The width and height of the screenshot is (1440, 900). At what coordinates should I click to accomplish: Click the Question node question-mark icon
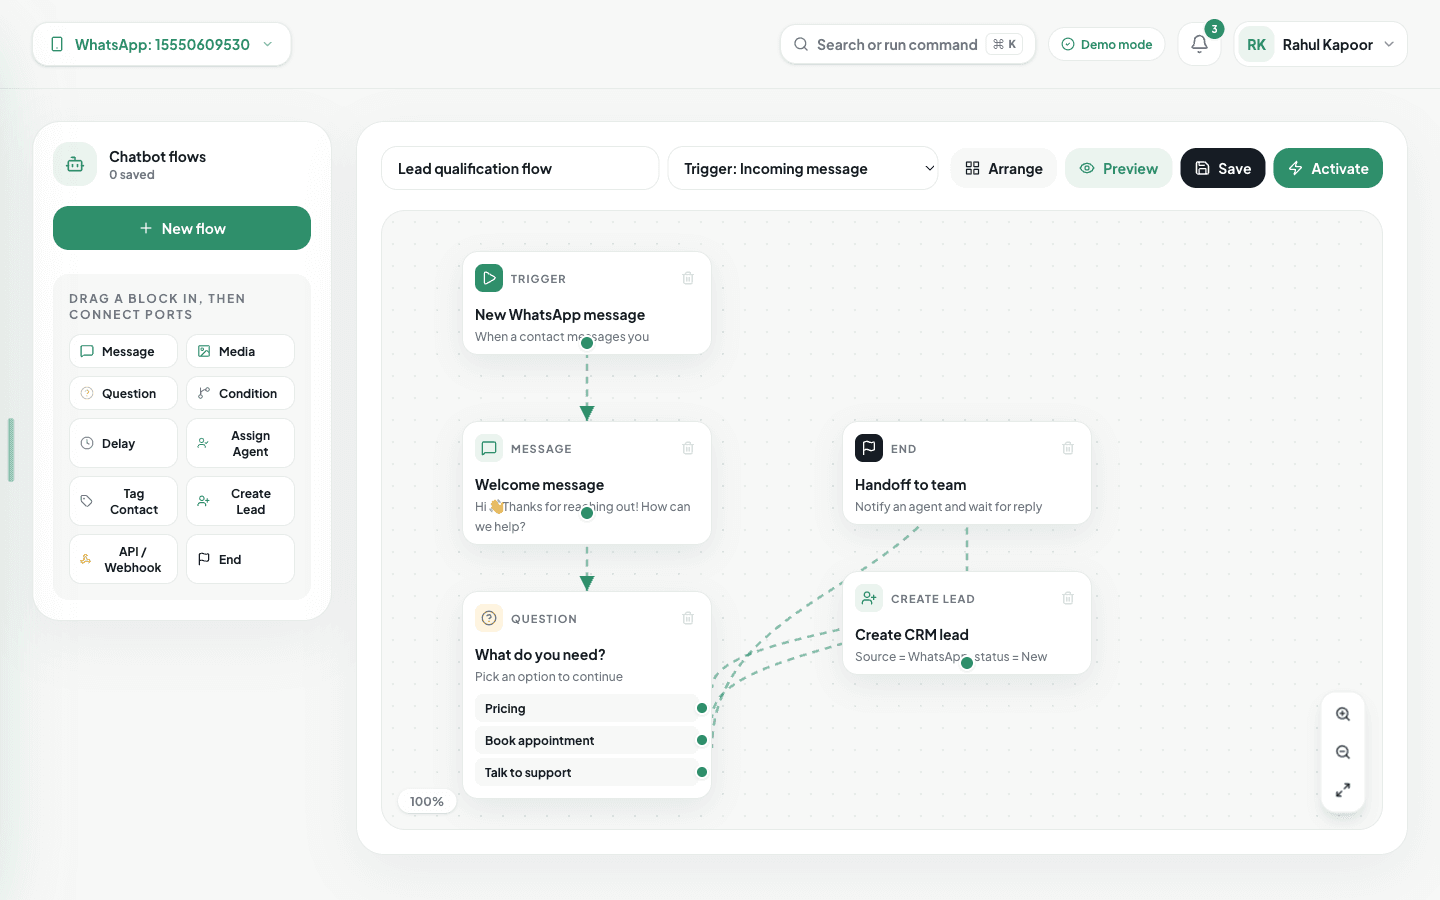(489, 618)
